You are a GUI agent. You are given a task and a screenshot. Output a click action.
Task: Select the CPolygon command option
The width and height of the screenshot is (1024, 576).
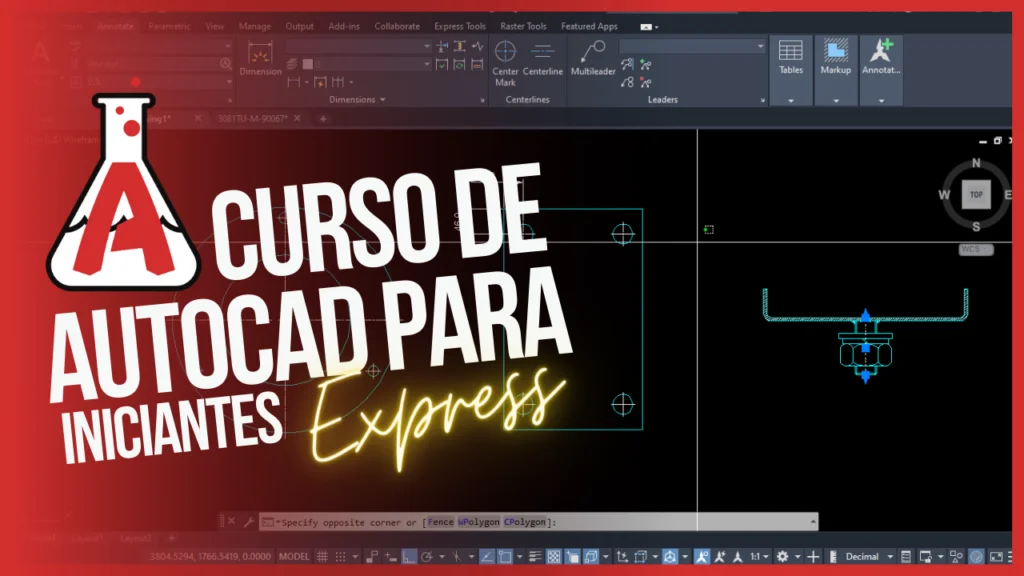[x=524, y=522]
